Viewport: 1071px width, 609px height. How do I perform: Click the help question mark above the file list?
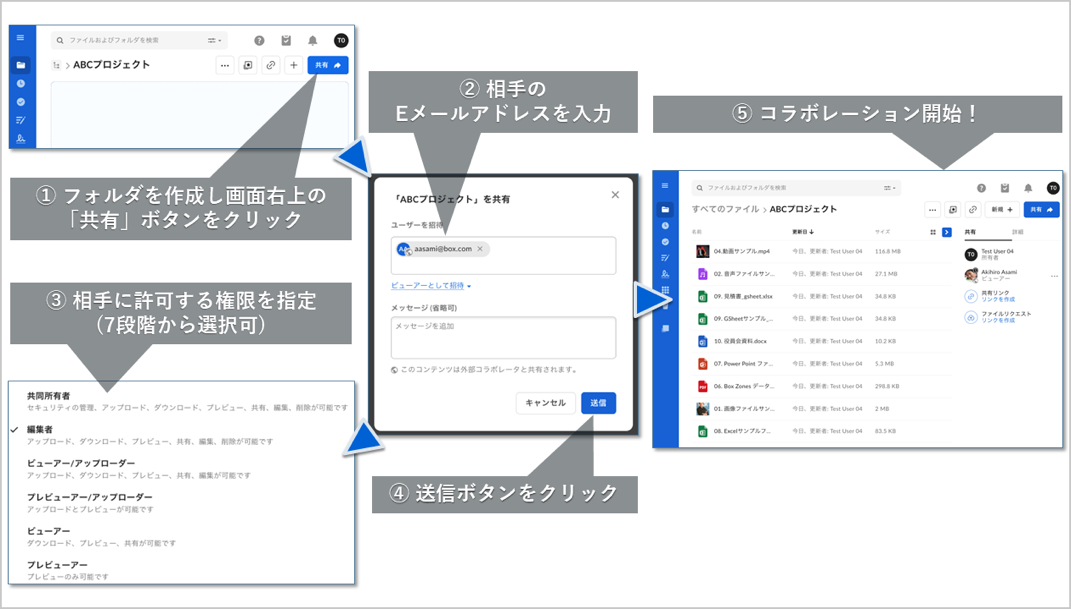coord(981,188)
